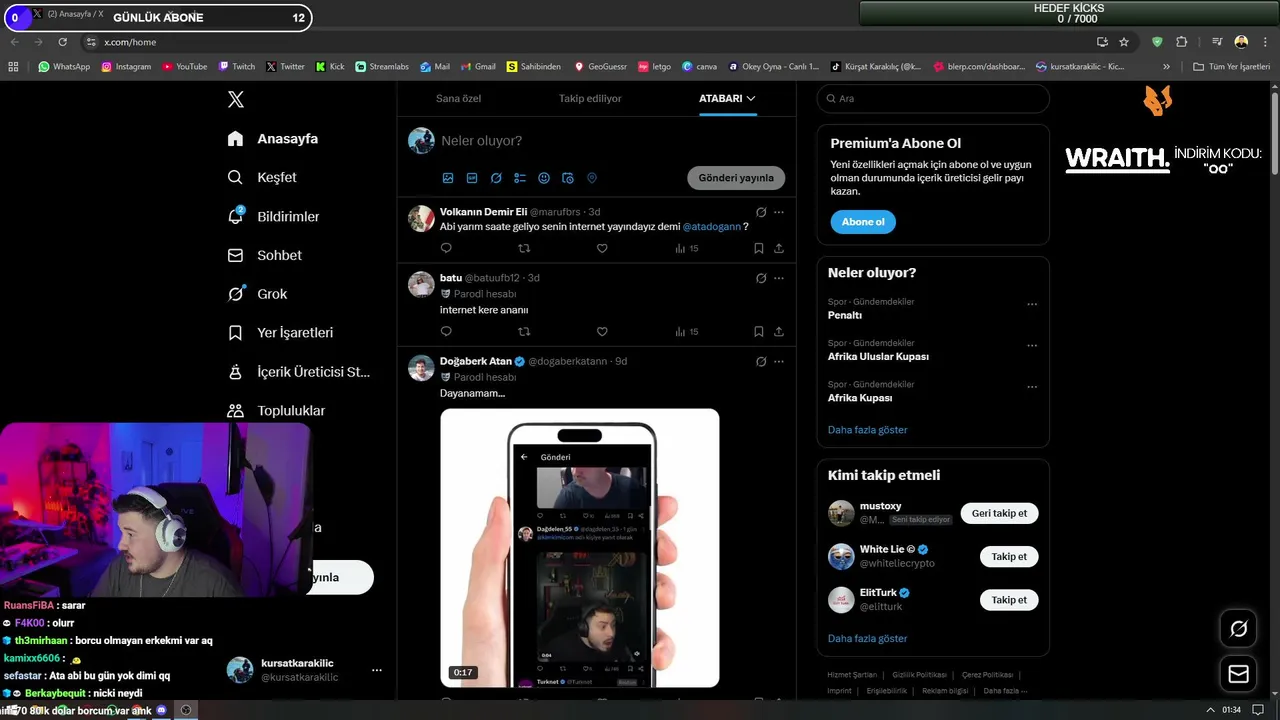The height and width of the screenshot is (720, 1280).
Task: Reload page in browser toolbar
Action: coord(63,42)
